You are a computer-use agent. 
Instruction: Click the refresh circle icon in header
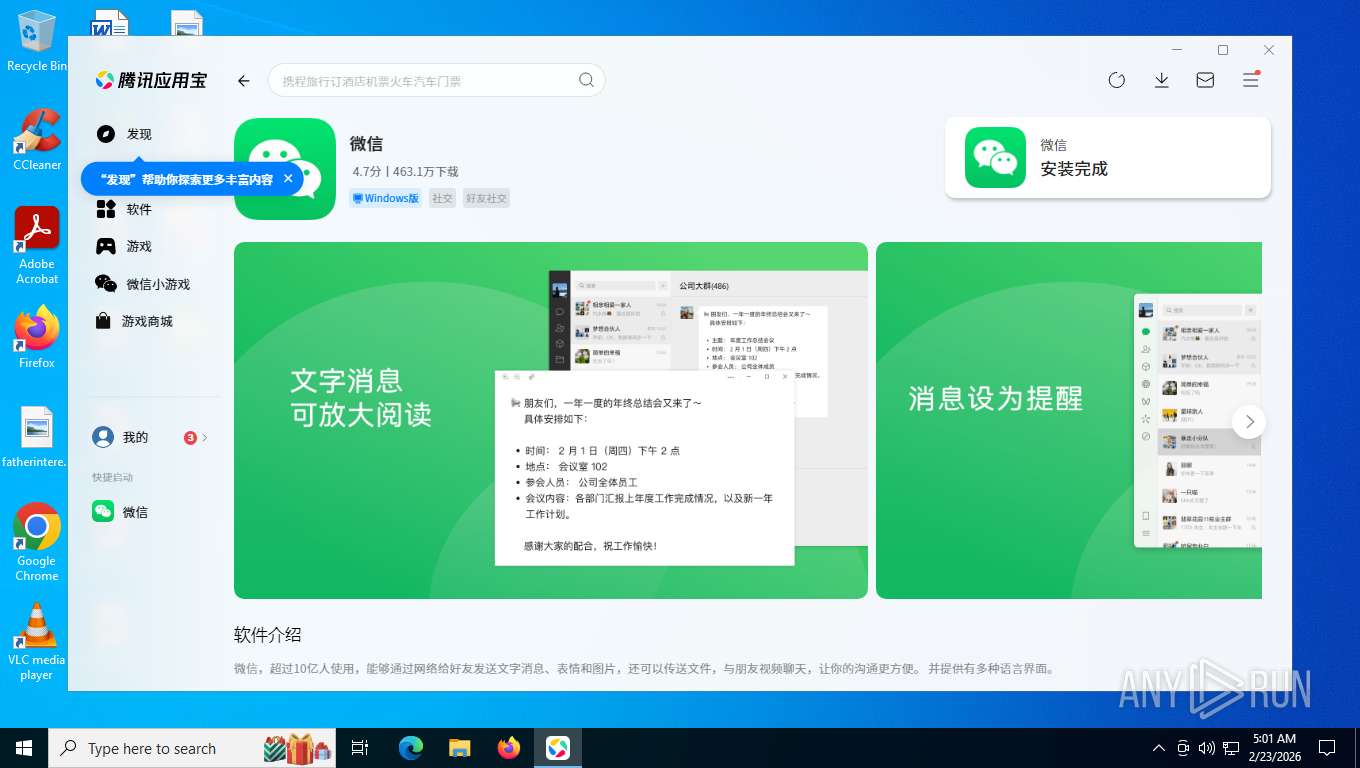(x=1117, y=80)
